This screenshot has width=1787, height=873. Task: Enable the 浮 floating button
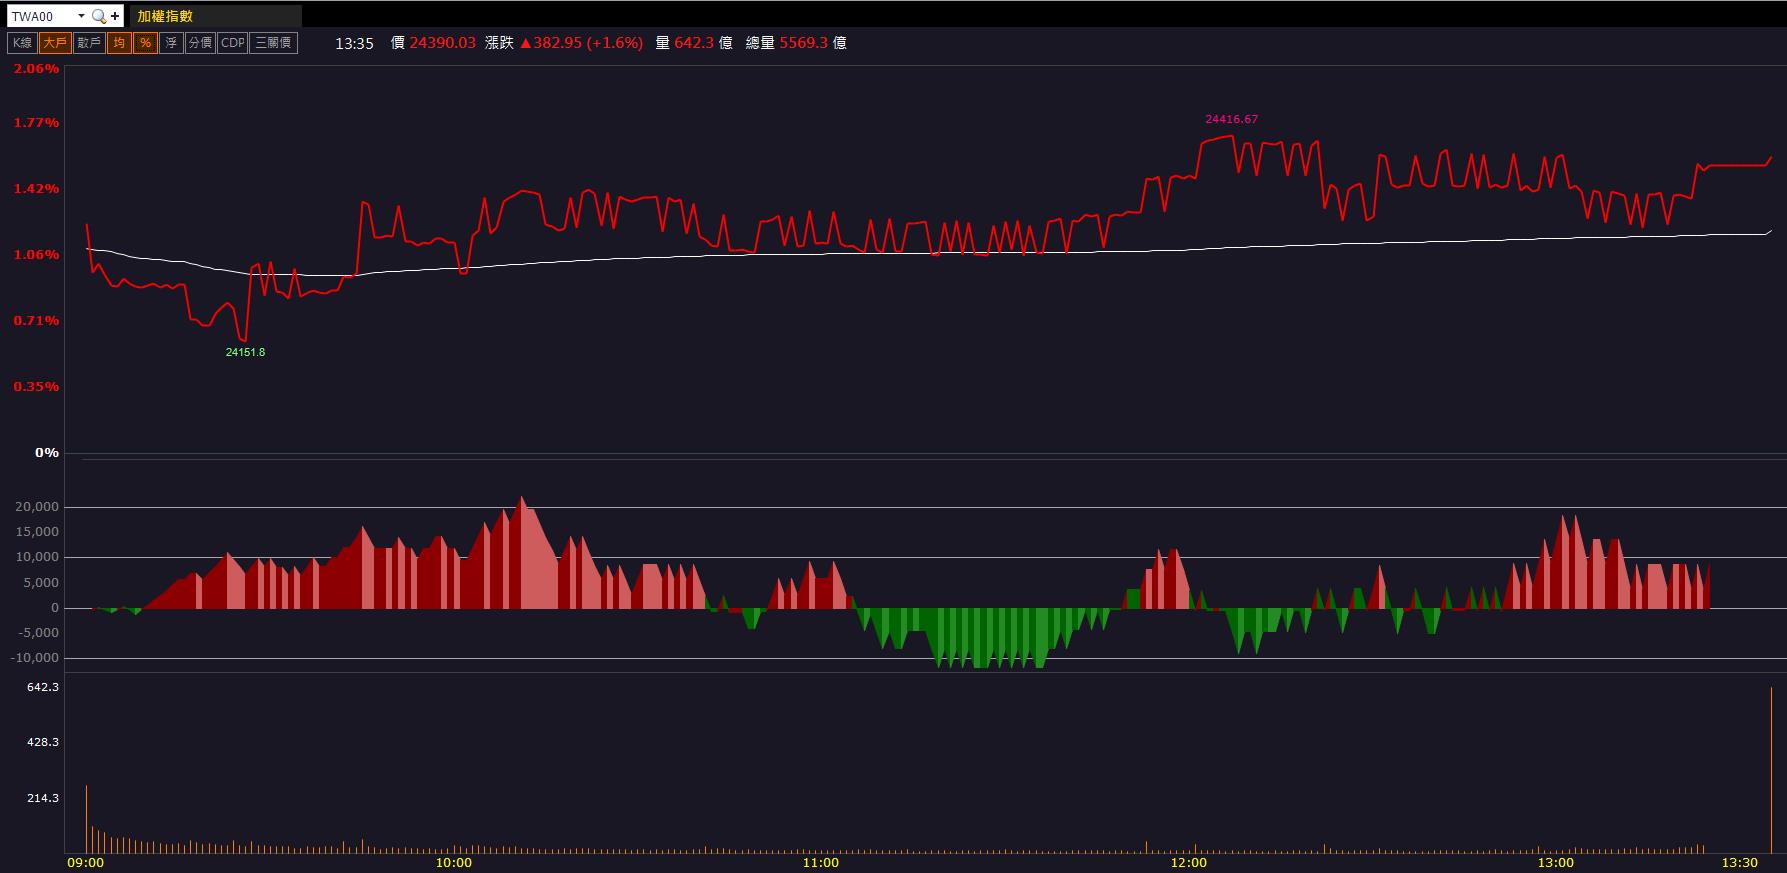(171, 43)
